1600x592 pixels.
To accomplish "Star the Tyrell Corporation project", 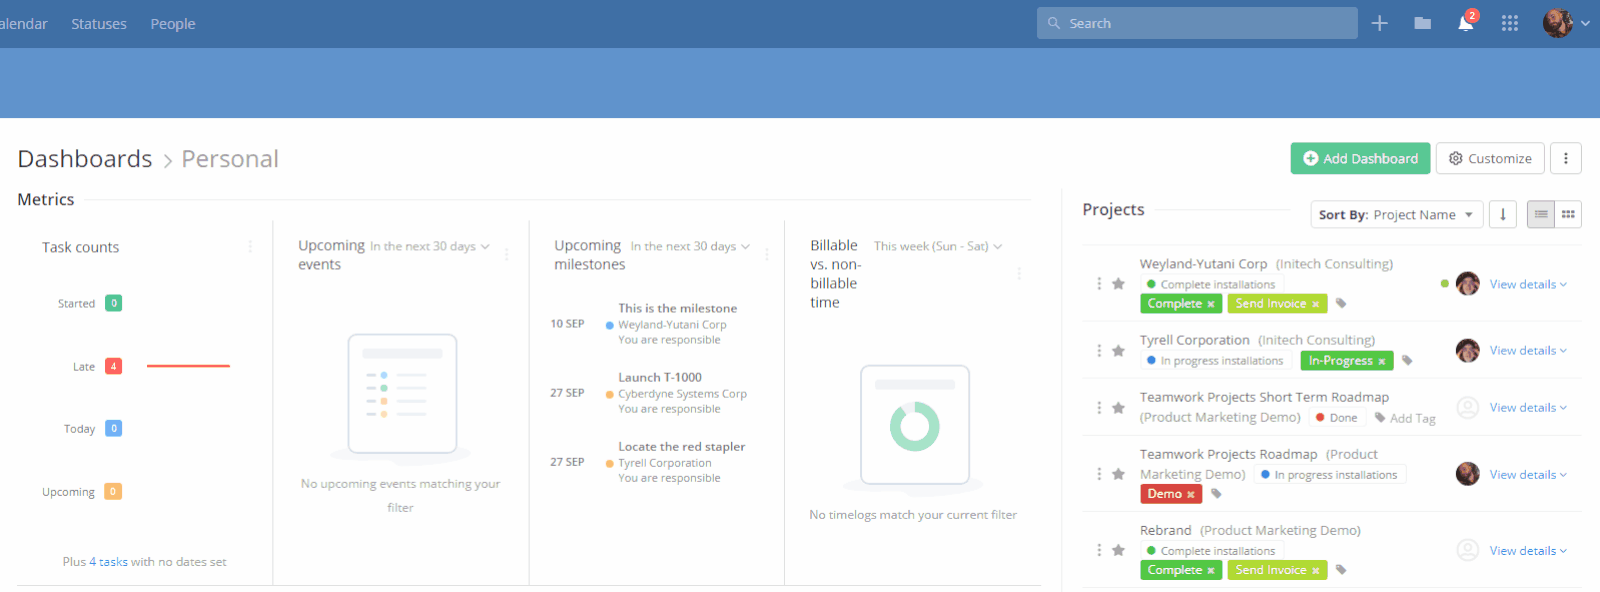I will point(1118,350).
